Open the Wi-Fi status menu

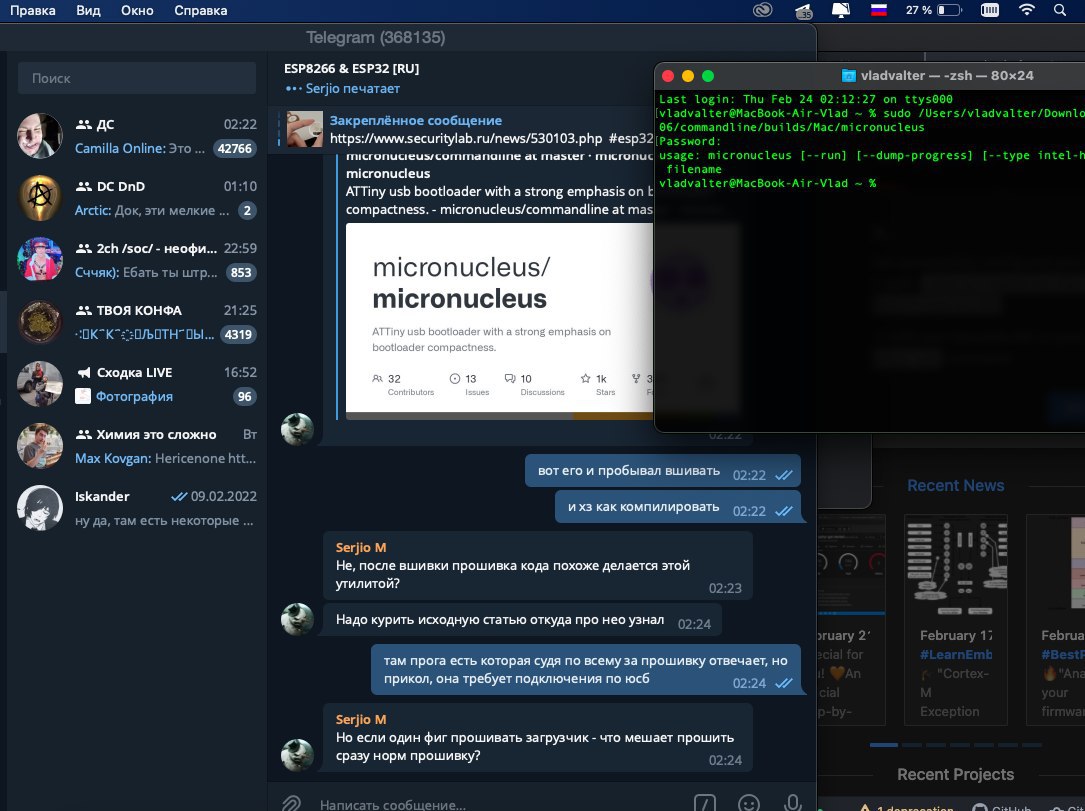(1027, 10)
